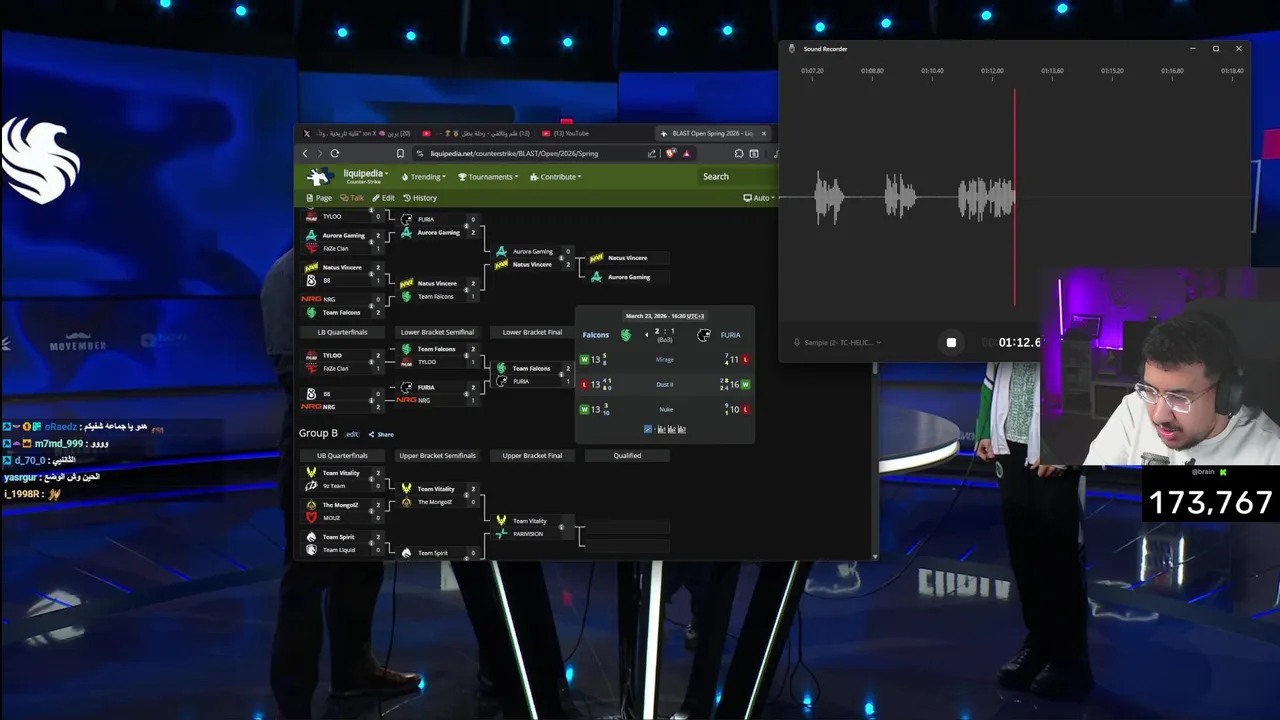Expand the Contribute menu
Screen dimensions: 1280x720
click(555, 177)
